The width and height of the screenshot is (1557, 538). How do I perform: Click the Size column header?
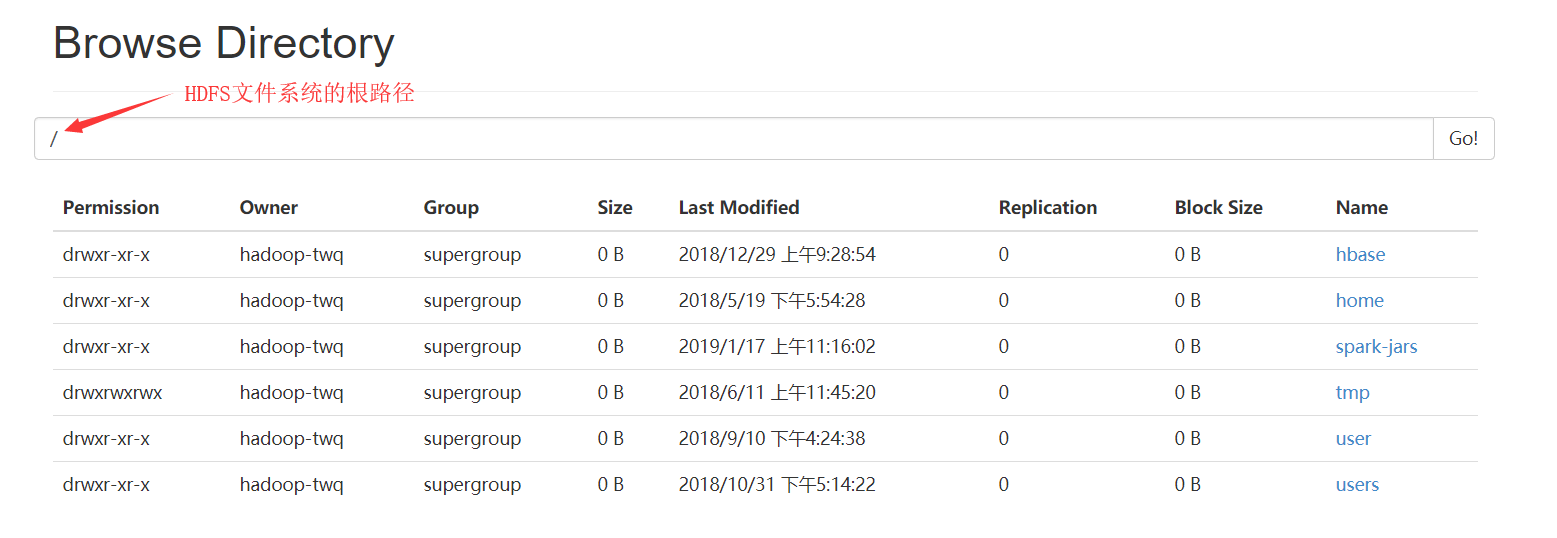tap(615, 207)
